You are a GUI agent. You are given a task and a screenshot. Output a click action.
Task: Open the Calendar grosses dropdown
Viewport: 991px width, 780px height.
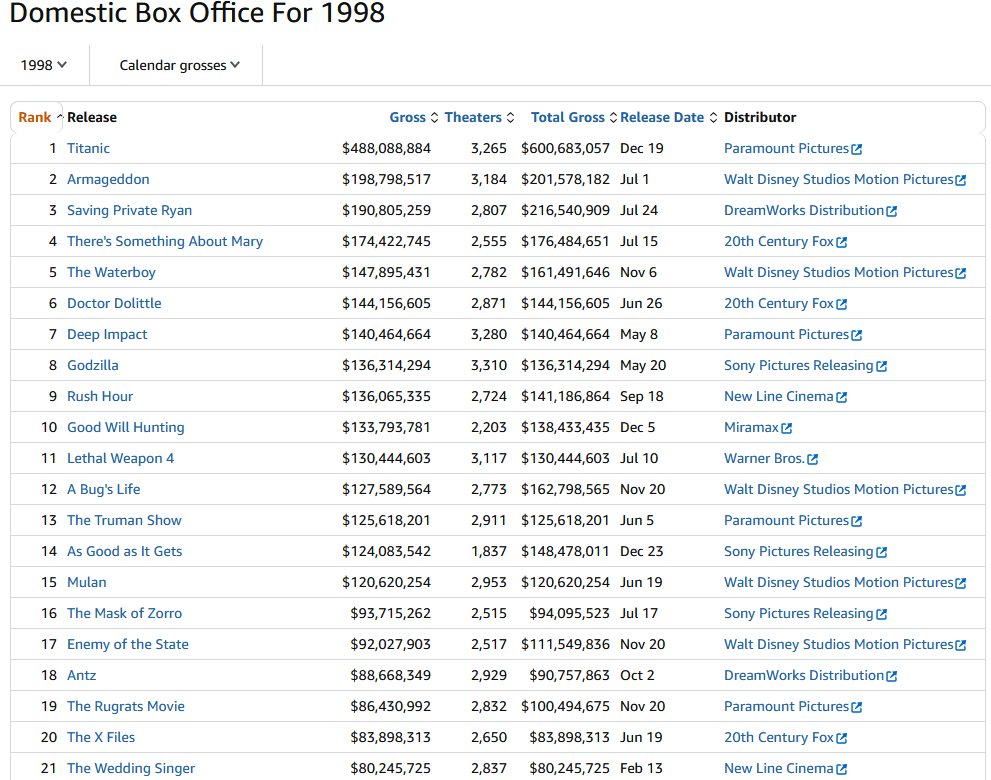[x=179, y=65]
